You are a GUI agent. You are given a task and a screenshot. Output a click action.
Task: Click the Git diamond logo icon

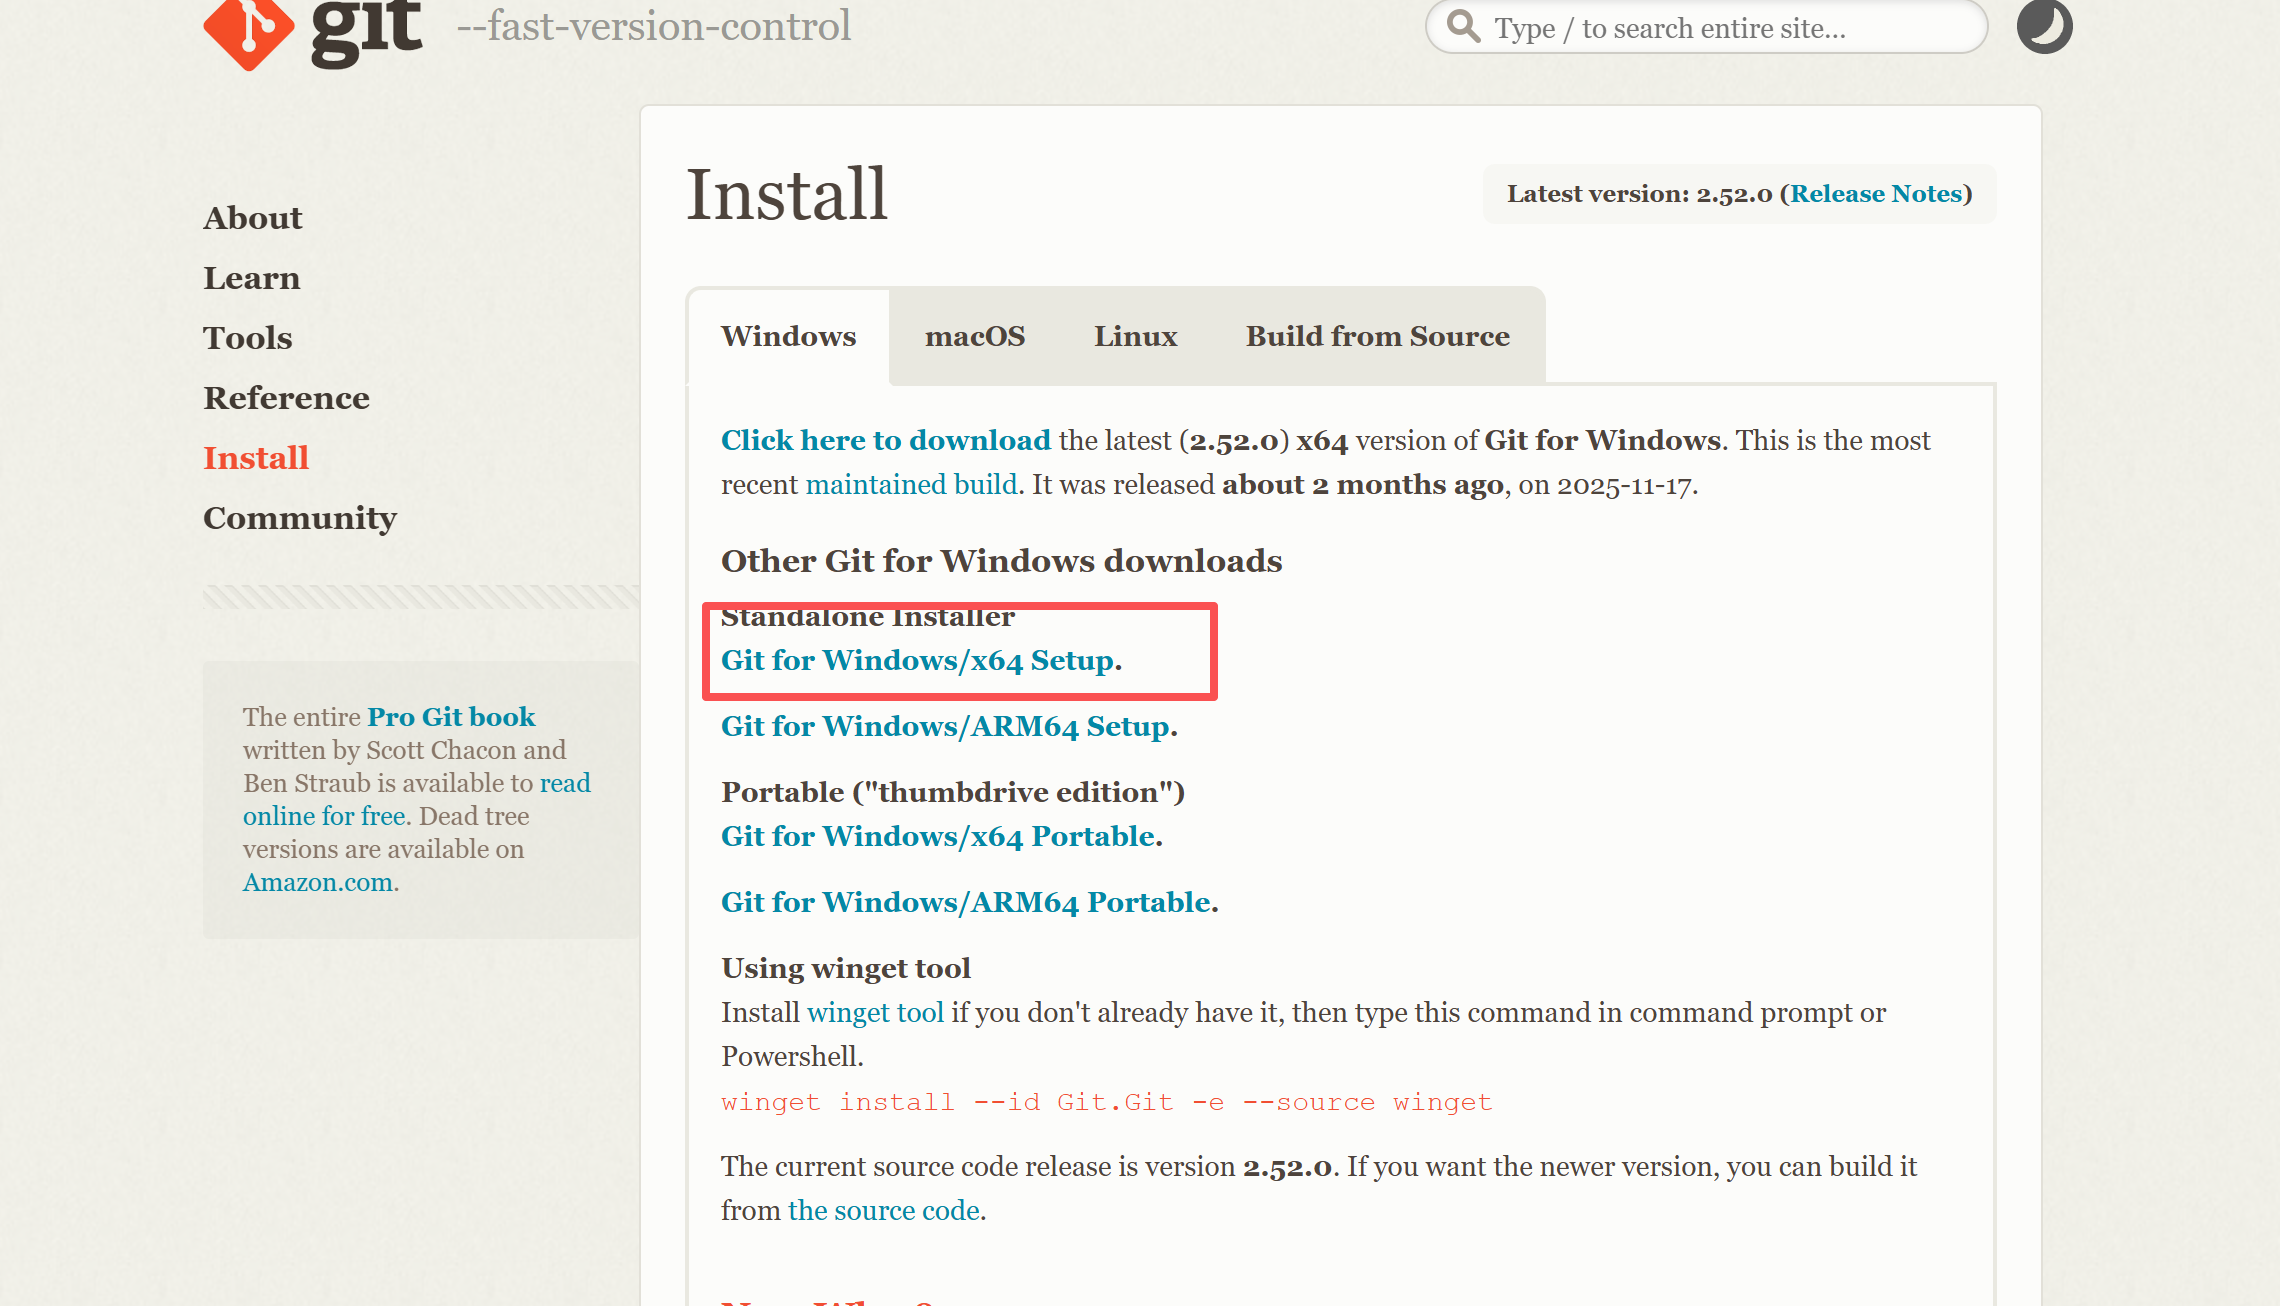pyautogui.click(x=248, y=30)
